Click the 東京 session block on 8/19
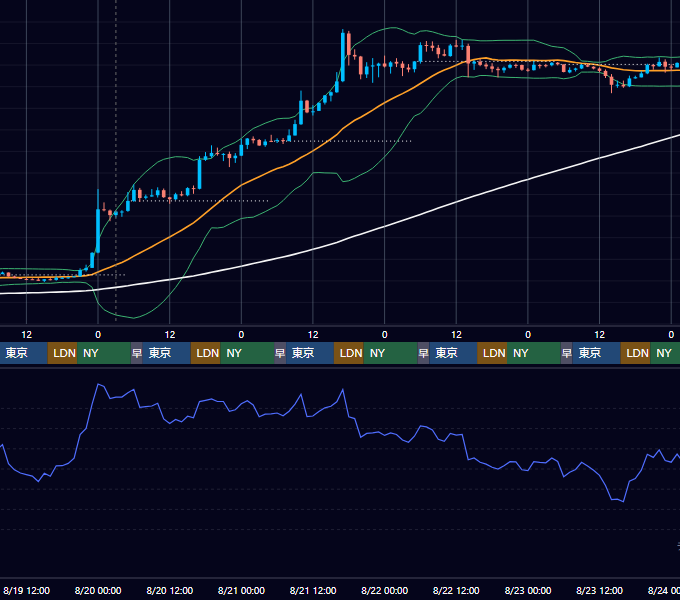The width and height of the screenshot is (680, 600). (23, 353)
